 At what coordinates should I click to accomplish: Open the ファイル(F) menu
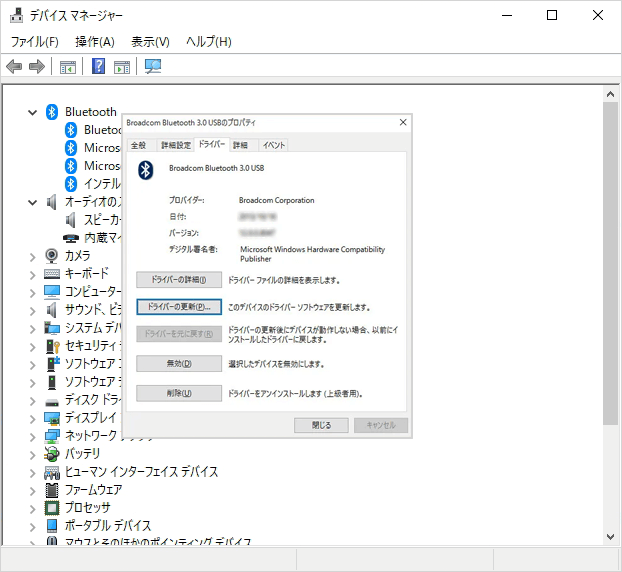click(35, 42)
